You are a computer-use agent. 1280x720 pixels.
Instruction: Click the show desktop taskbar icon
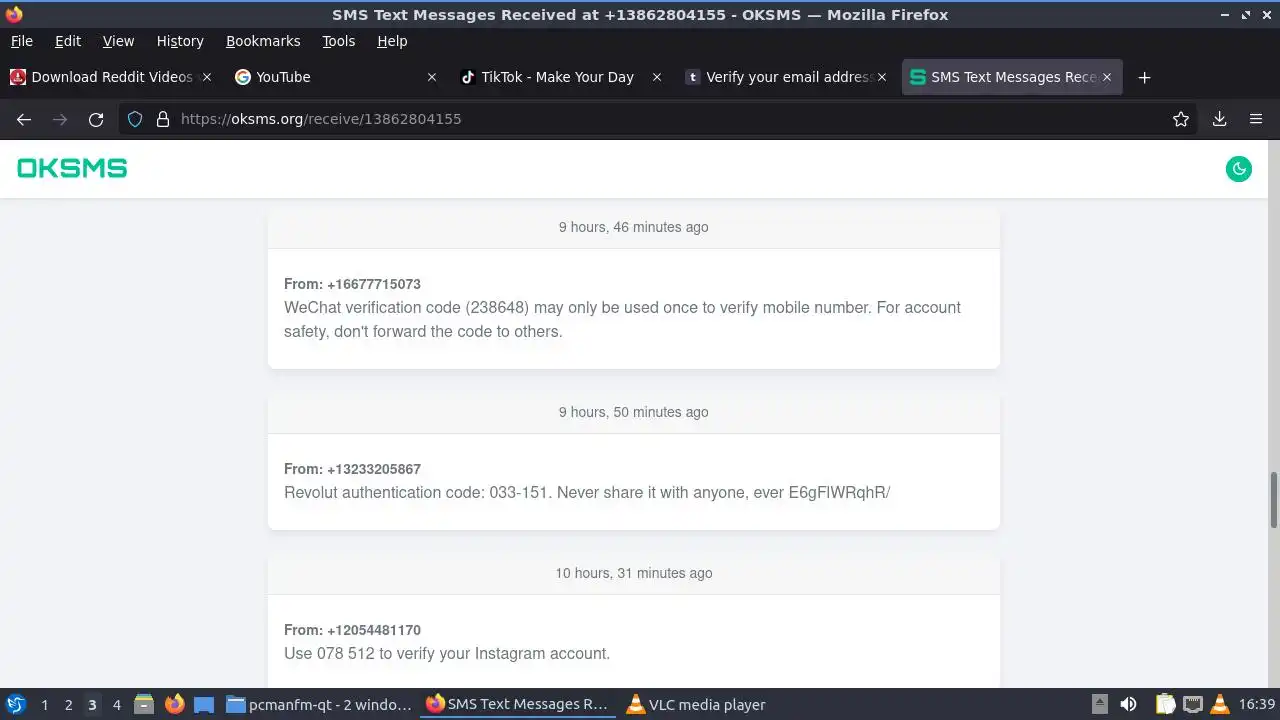204,704
